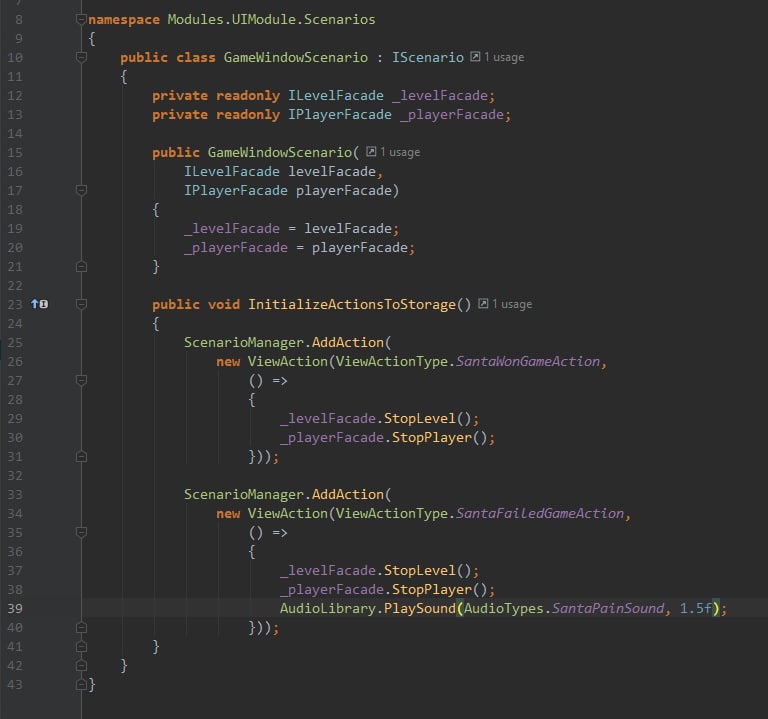768x719 pixels.
Task: Click the IScenario interface name
Action: pos(428,57)
